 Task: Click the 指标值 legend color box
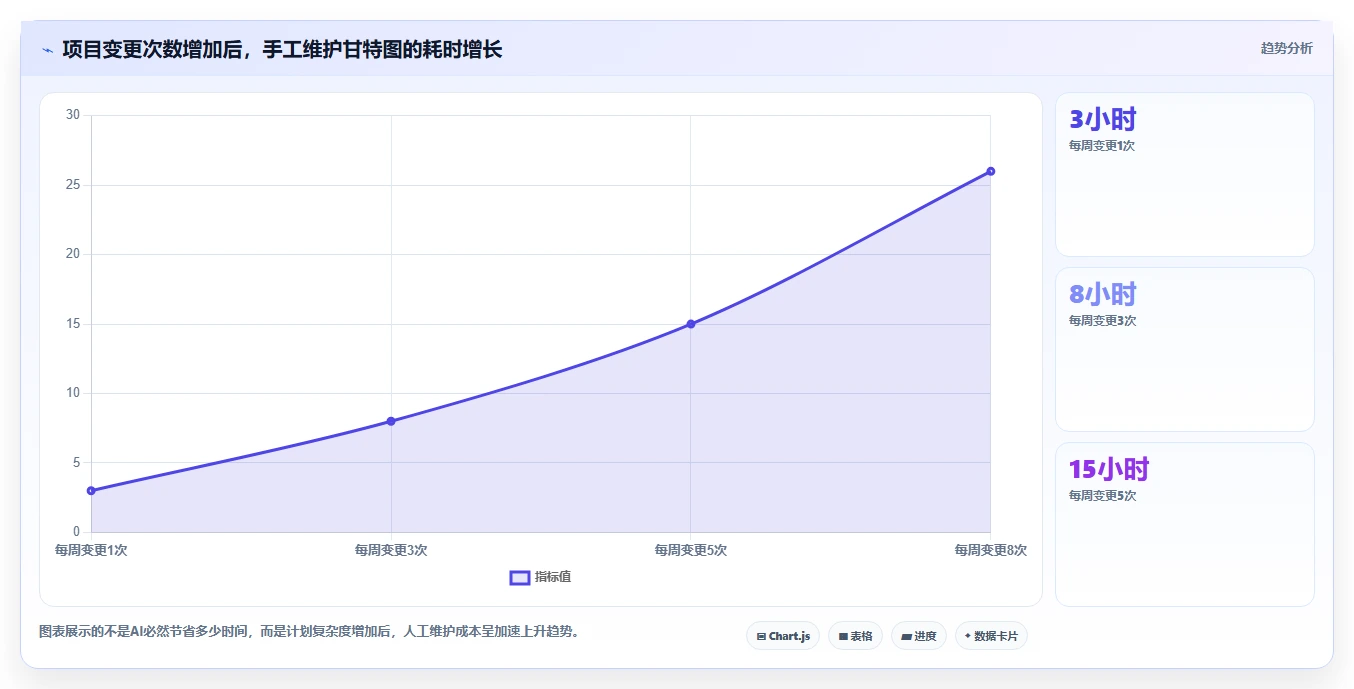coord(520,577)
